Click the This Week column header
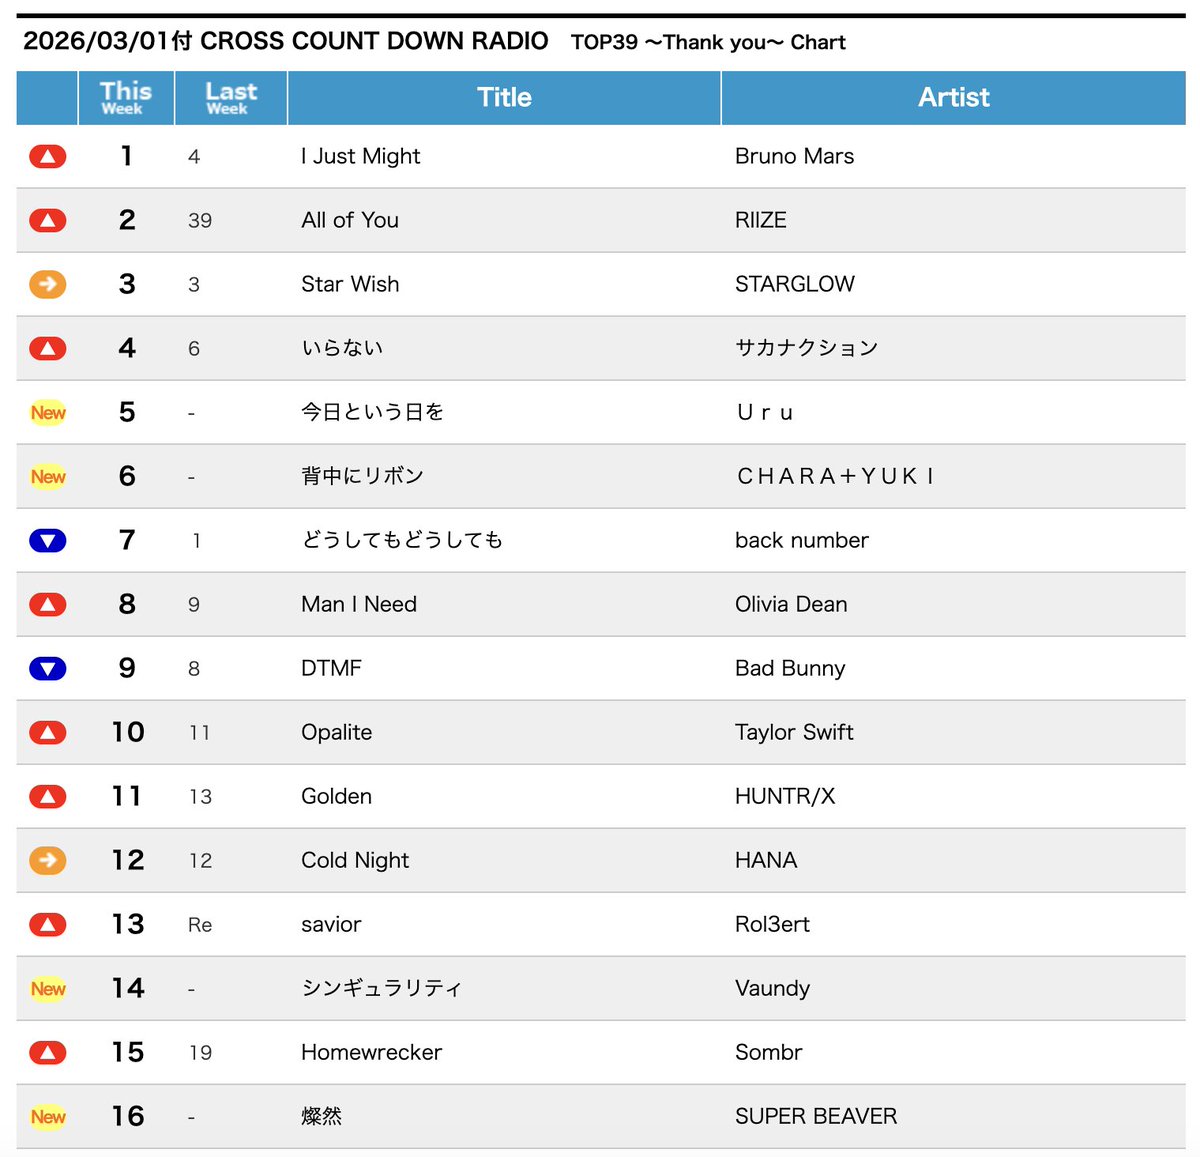Viewport: 1200px width, 1157px height. (126, 98)
